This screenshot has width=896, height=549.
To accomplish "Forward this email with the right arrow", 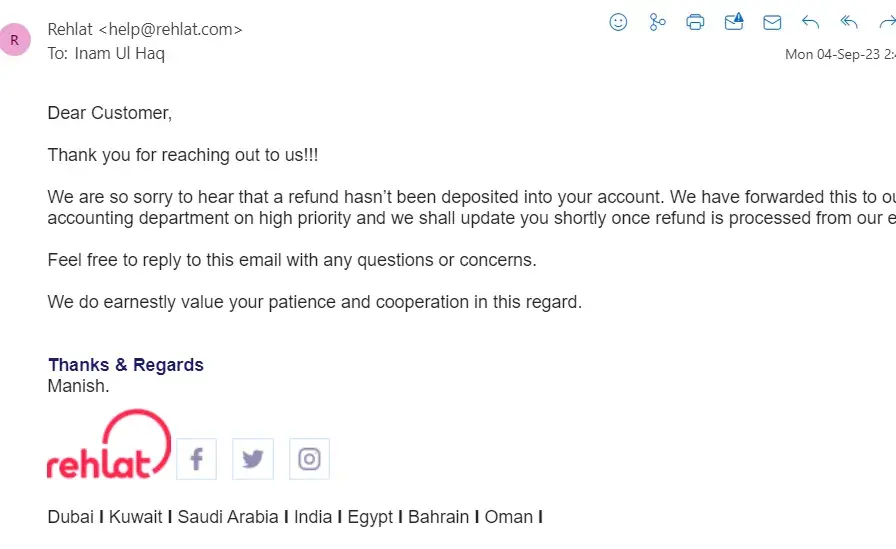I will click(886, 22).
